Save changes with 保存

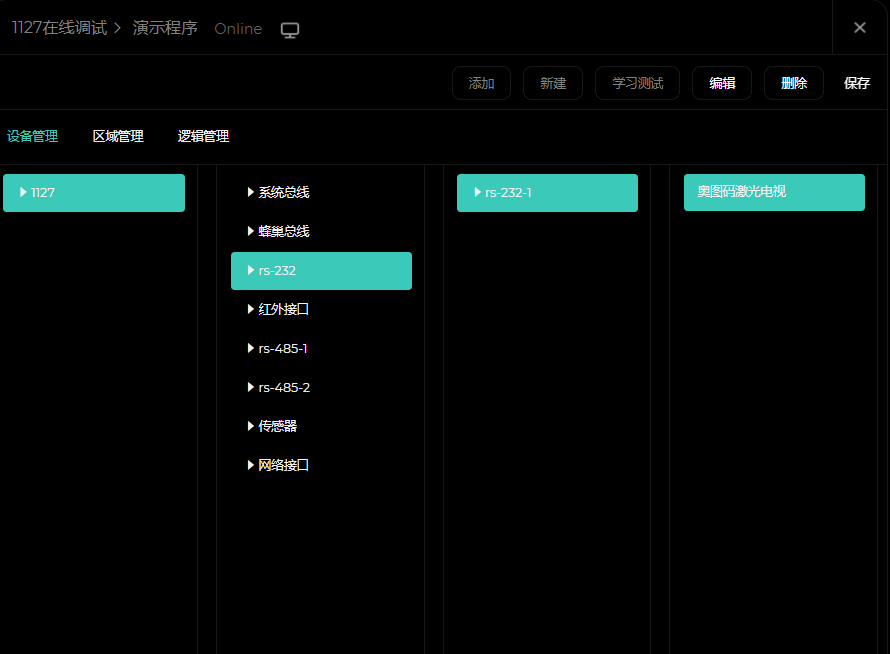click(857, 83)
